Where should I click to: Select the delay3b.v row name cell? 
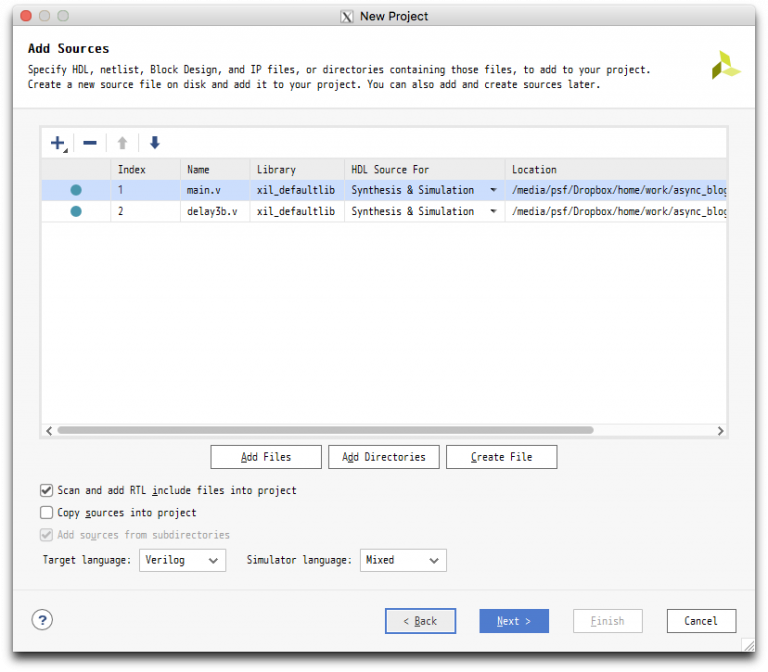click(214, 211)
